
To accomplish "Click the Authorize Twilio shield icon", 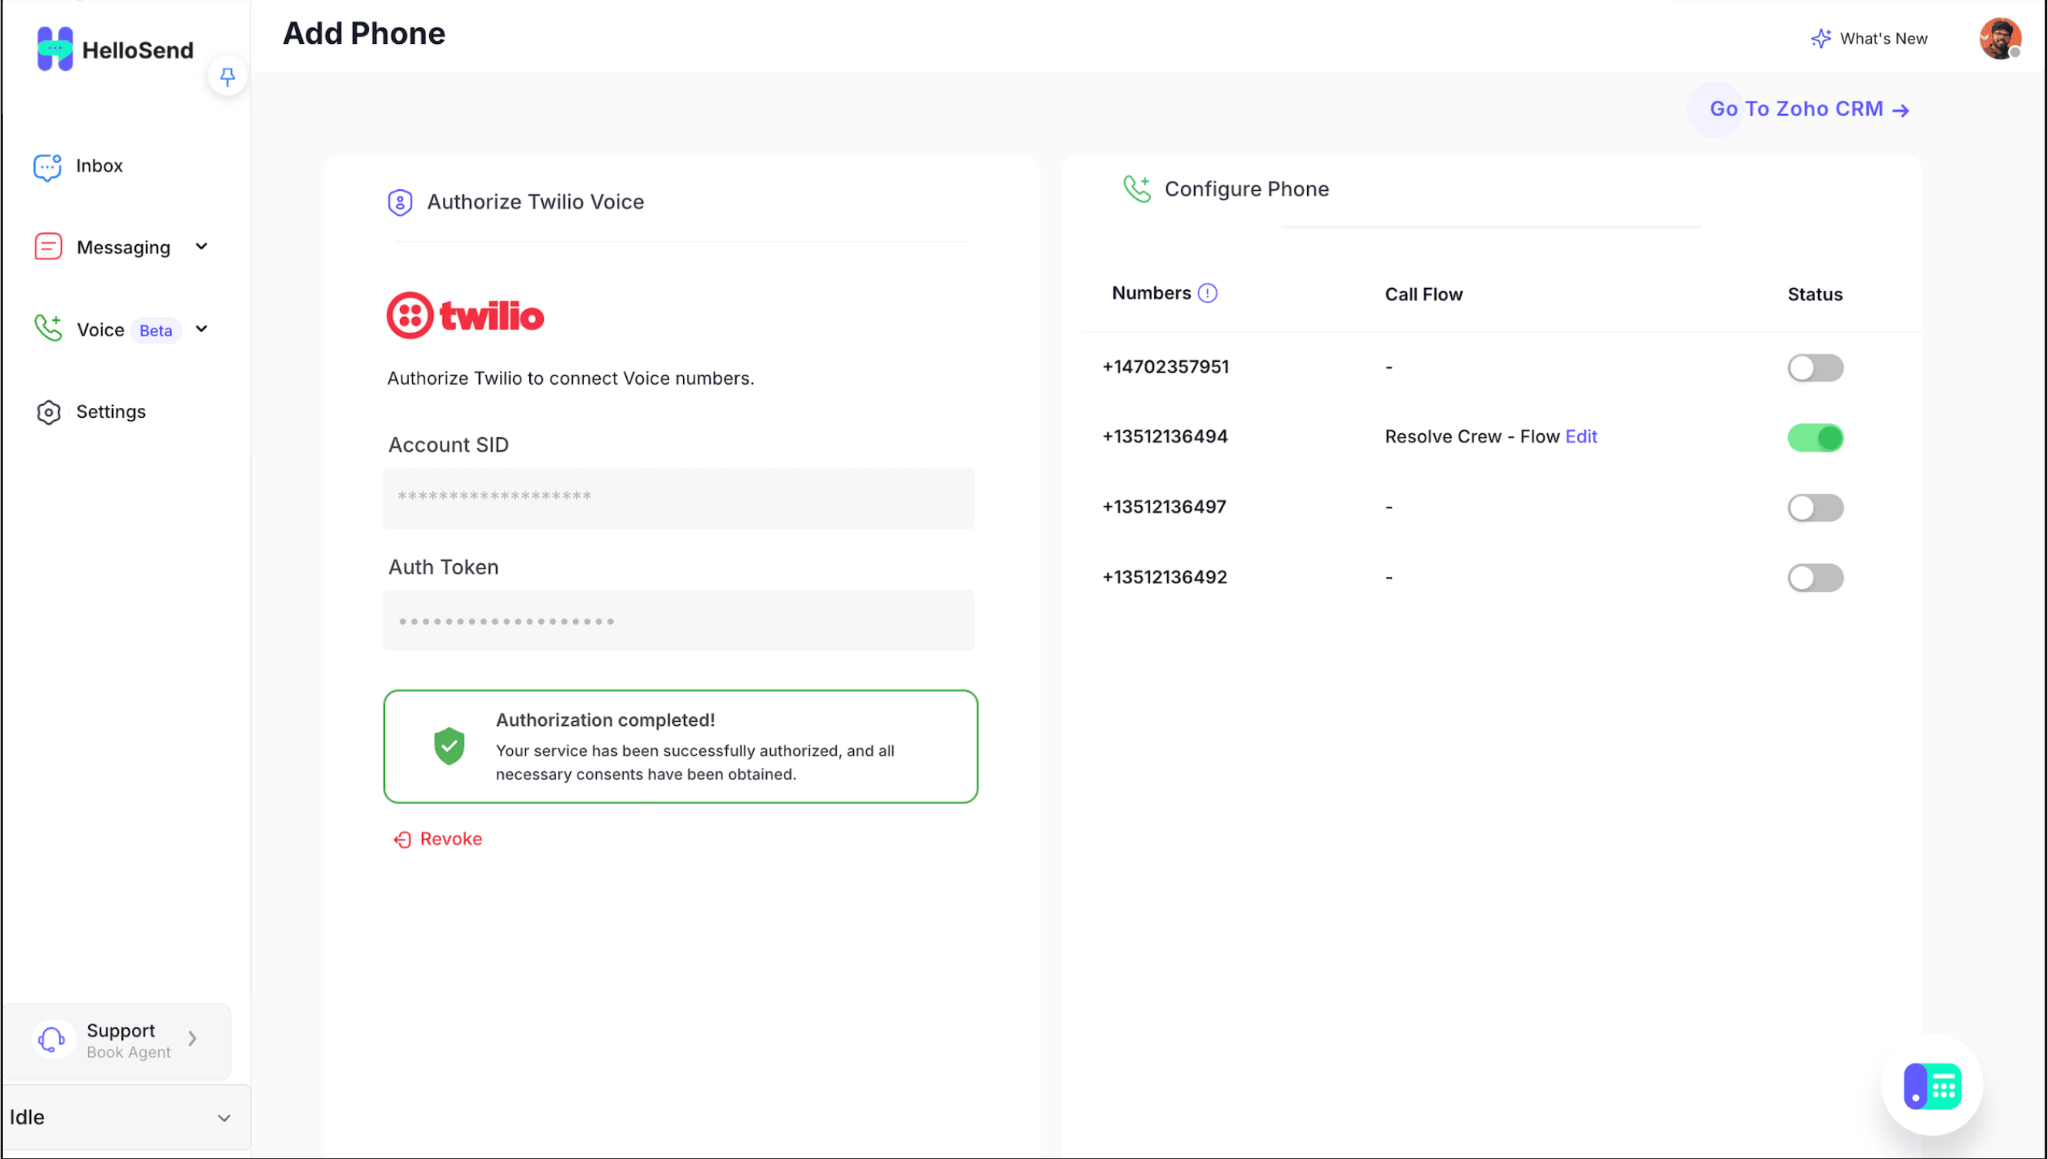I will (400, 202).
